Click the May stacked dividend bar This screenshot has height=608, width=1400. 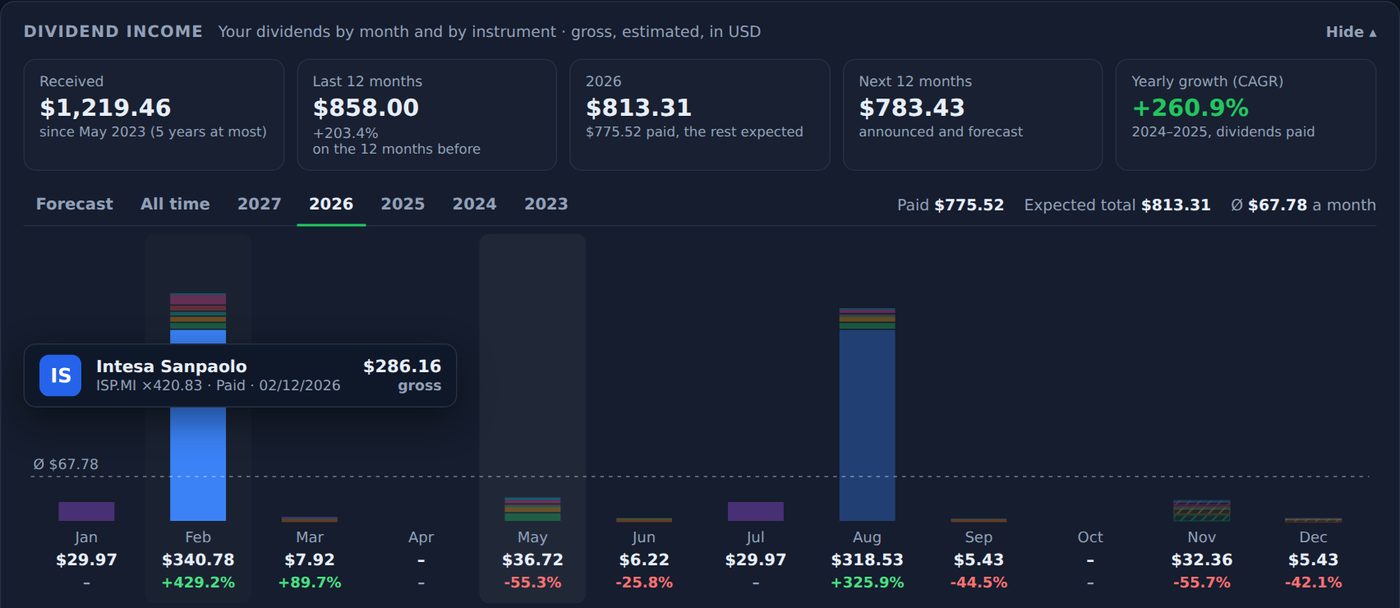[x=533, y=509]
